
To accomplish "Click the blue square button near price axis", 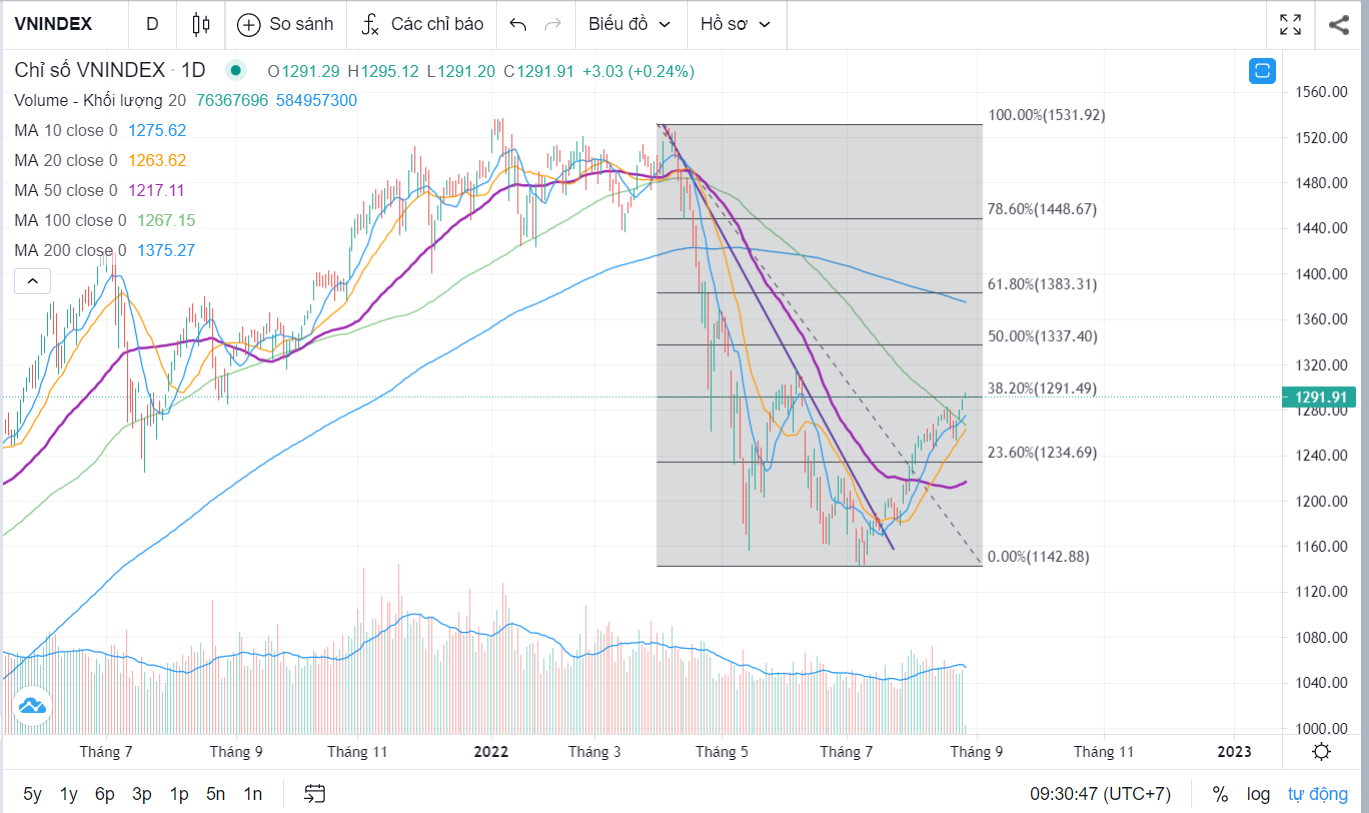I will pos(1262,71).
